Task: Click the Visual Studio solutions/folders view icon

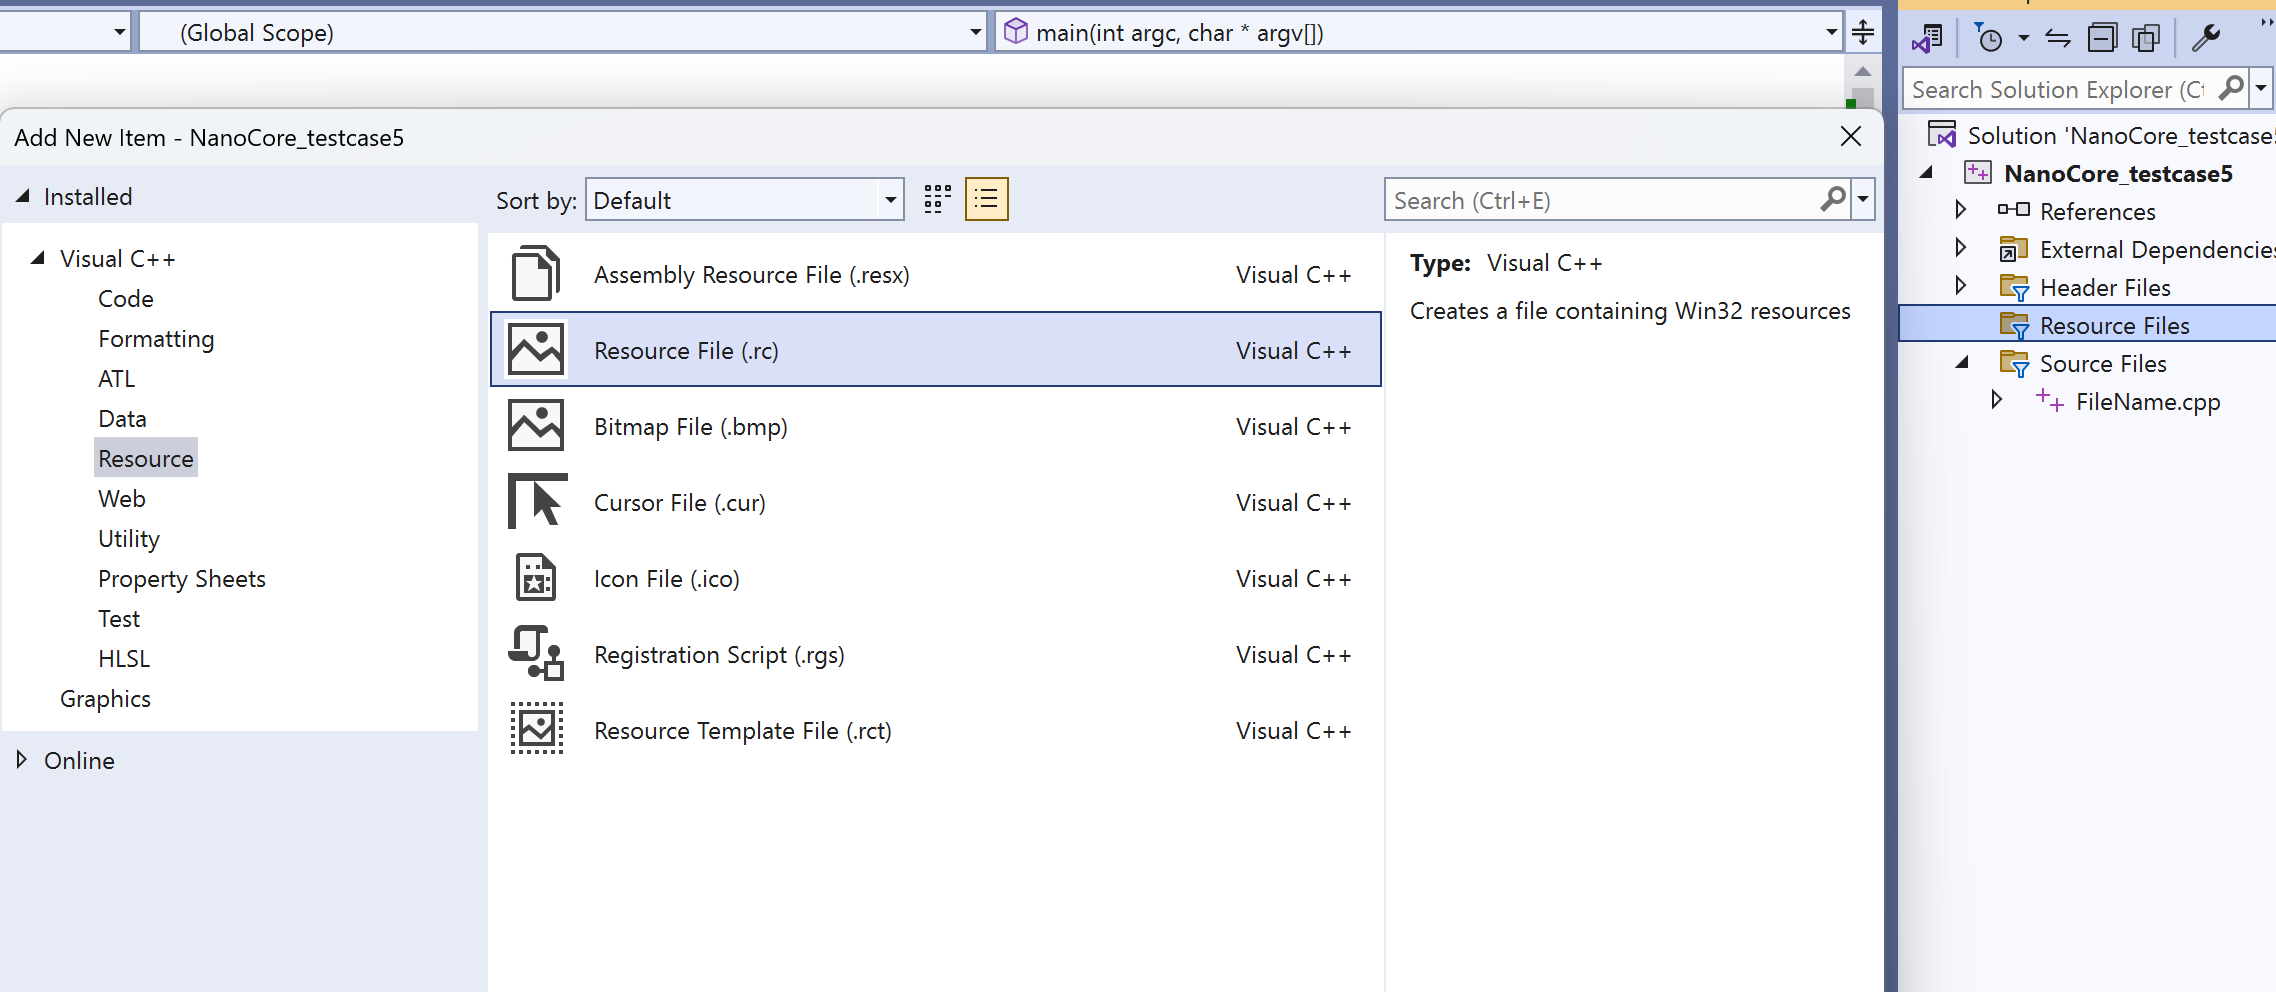Action: 1927,38
